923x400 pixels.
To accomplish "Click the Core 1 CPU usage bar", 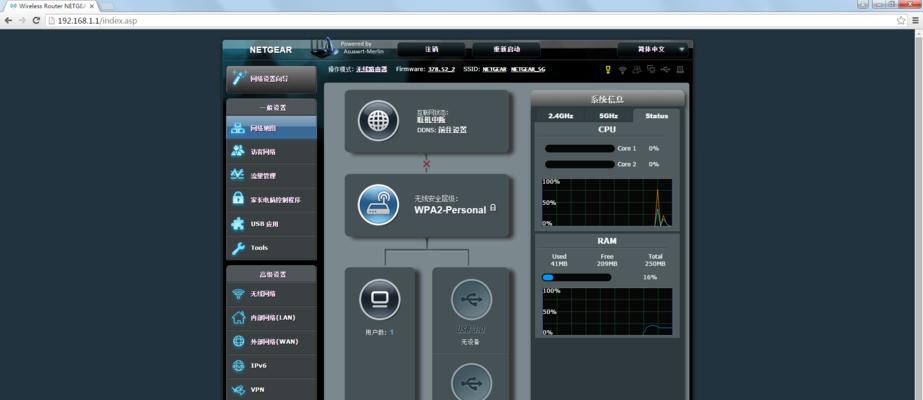I will [x=580, y=149].
